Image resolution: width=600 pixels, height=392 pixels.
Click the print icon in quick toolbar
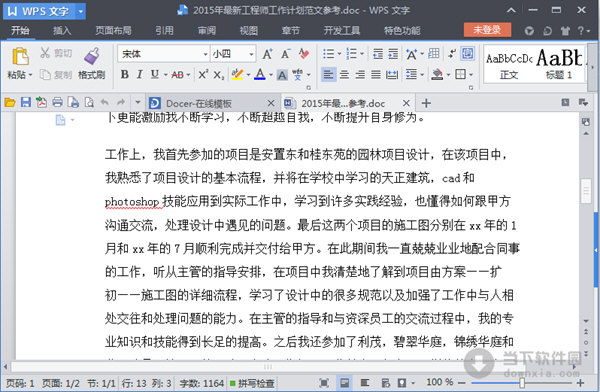click(x=57, y=102)
